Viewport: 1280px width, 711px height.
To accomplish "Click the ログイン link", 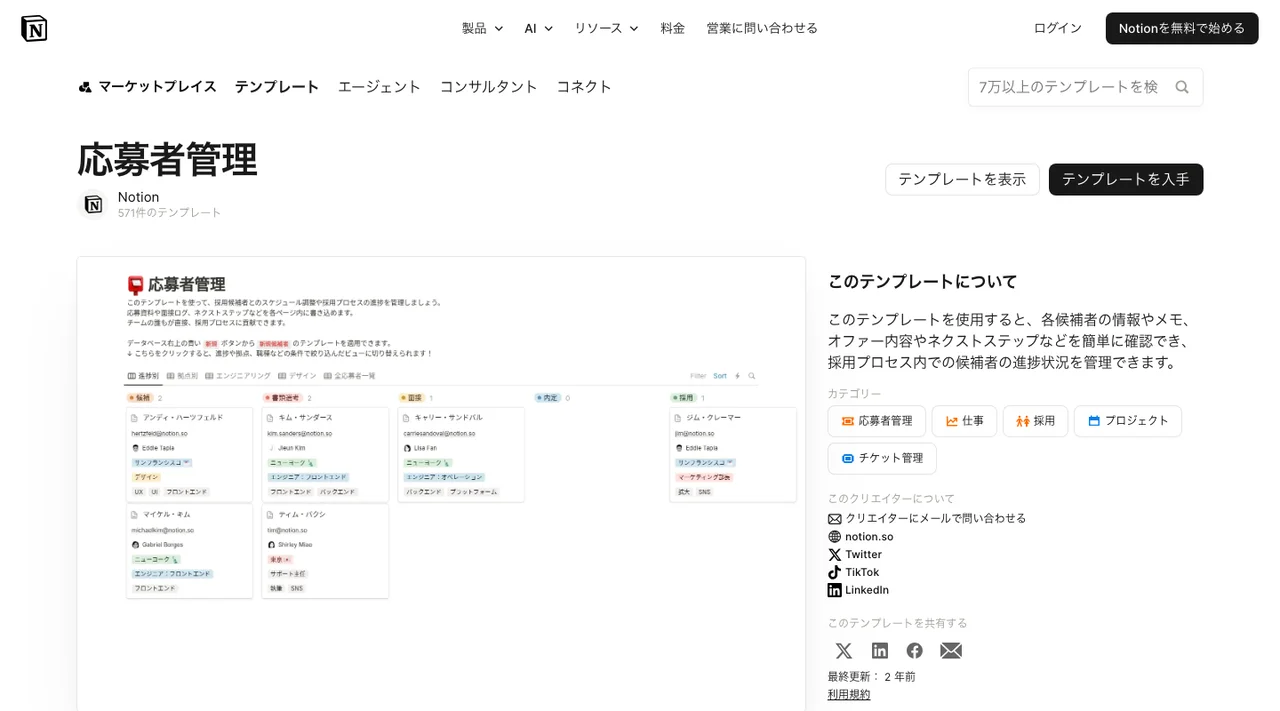I will tap(1058, 28).
